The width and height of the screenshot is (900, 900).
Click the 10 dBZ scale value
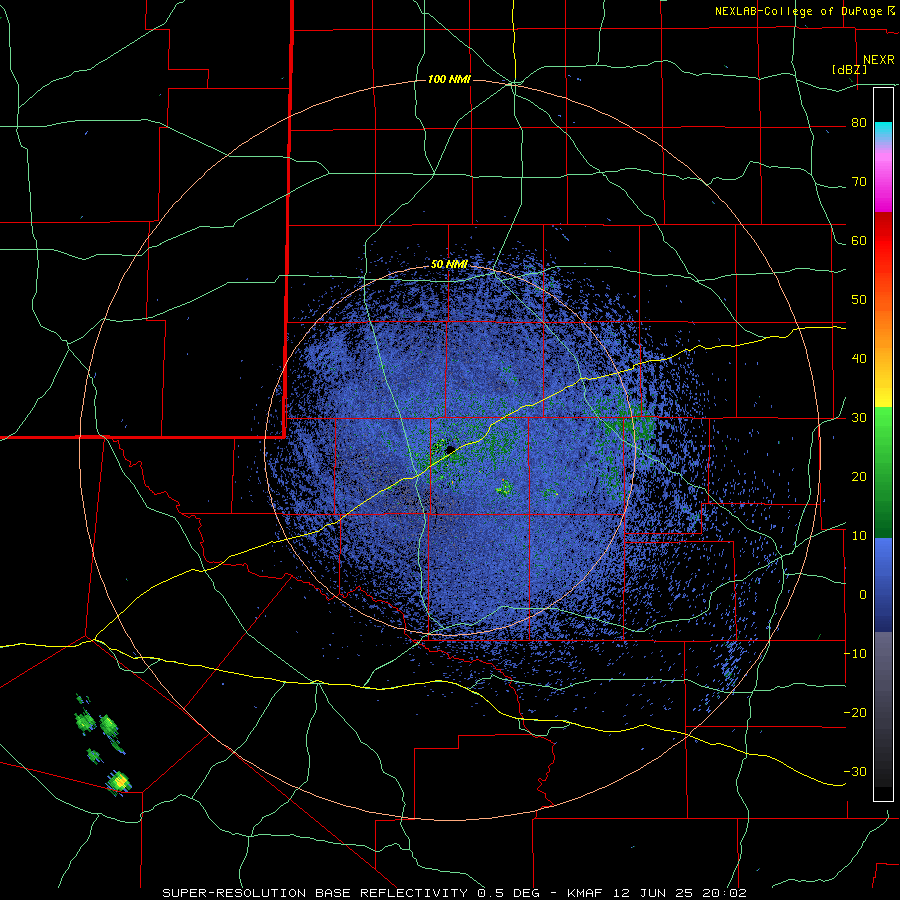[859, 536]
